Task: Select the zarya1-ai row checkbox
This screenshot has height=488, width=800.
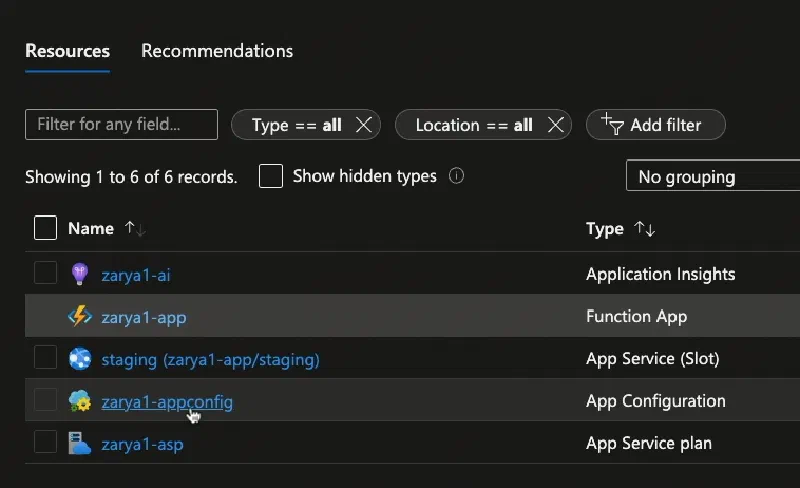Action: click(45, 273)
